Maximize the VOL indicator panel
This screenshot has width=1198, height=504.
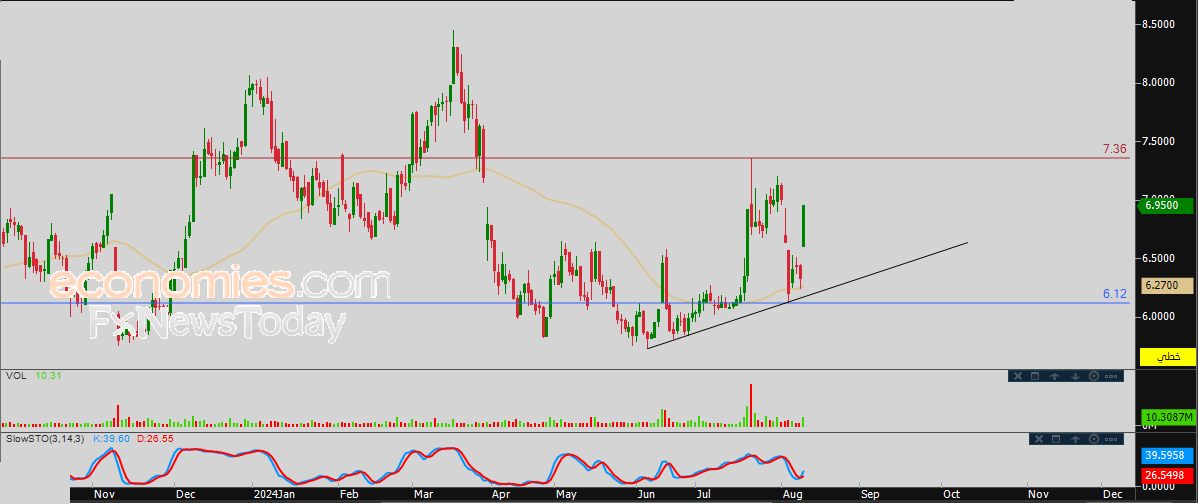click(1035, 376)
